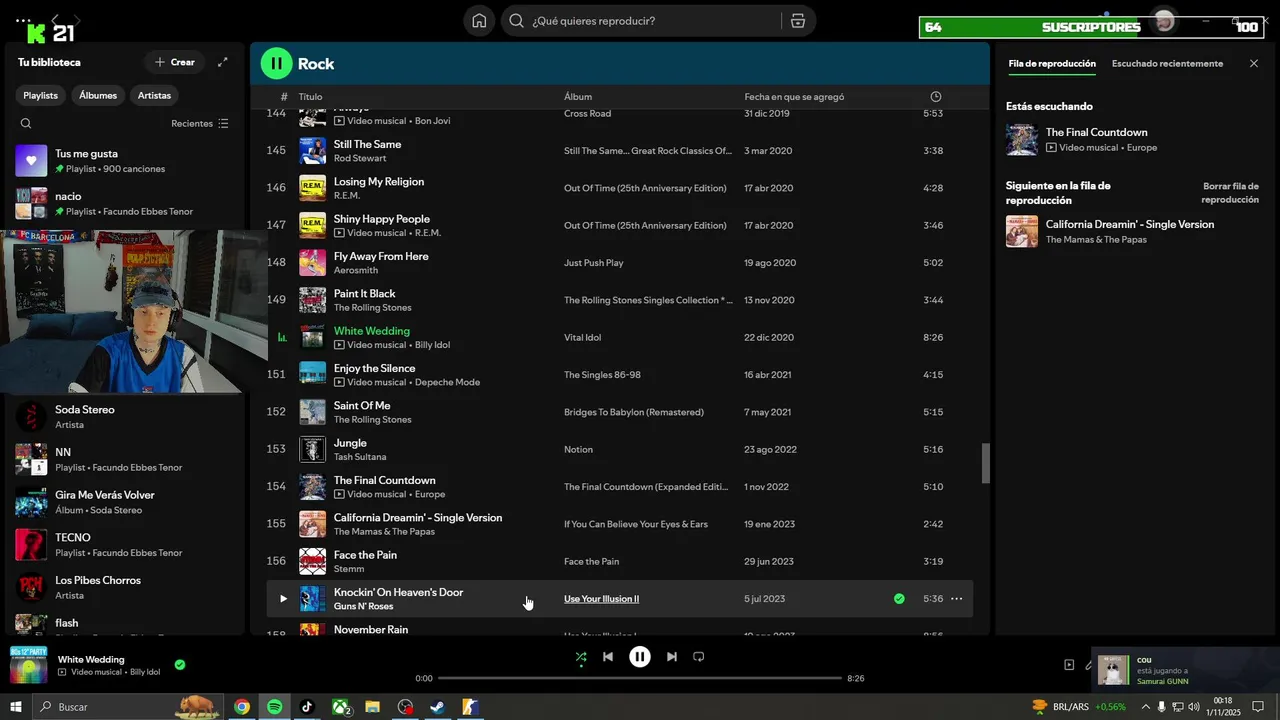
Task: Click the White Wedding cover art in player
Action: point(28,665)
